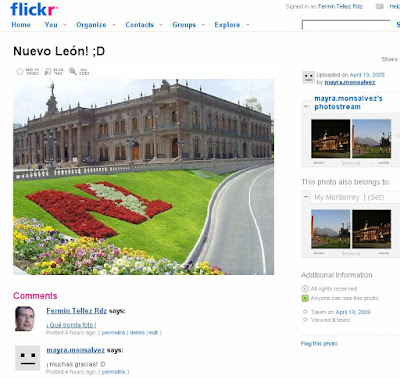Open the Organize navigation item
This screenshot has height=379, width=400.
point(91,25)
